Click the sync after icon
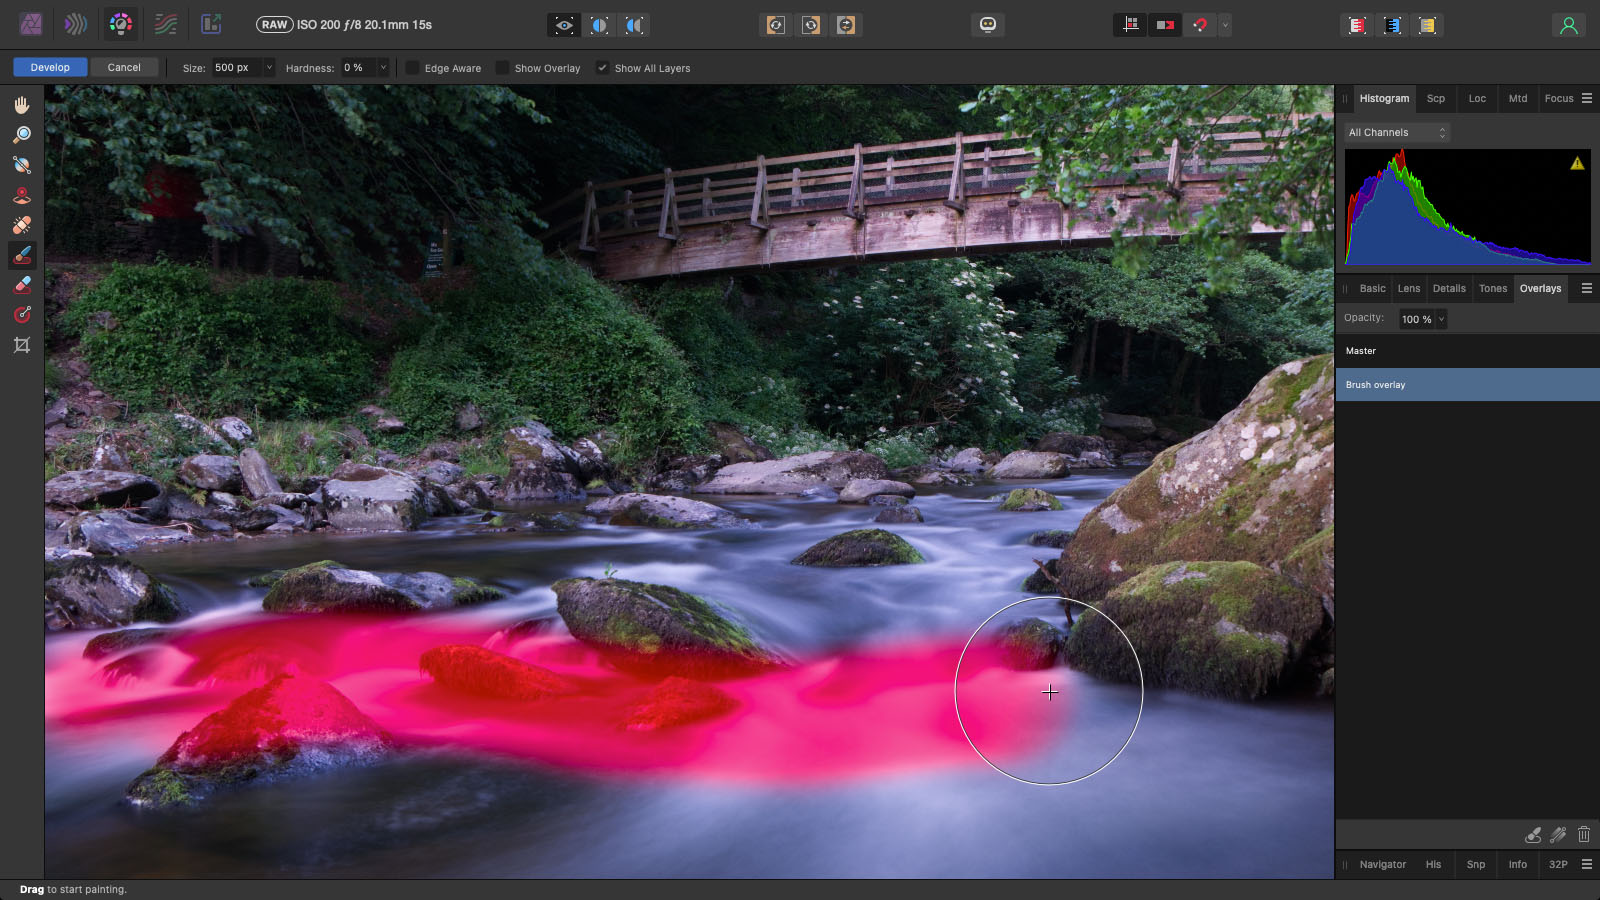The image size is (1600, 900). 811,25
